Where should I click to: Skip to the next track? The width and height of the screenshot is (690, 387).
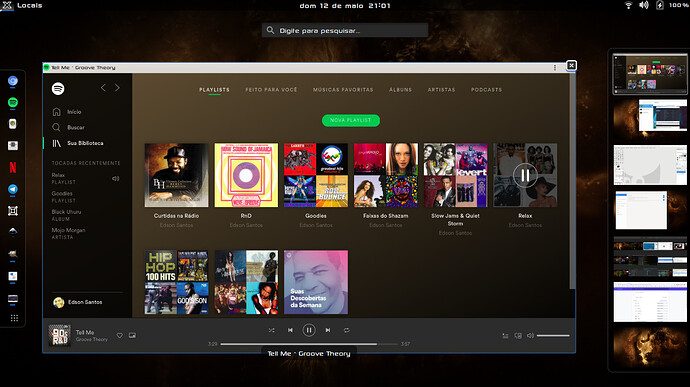coord(328,330)
